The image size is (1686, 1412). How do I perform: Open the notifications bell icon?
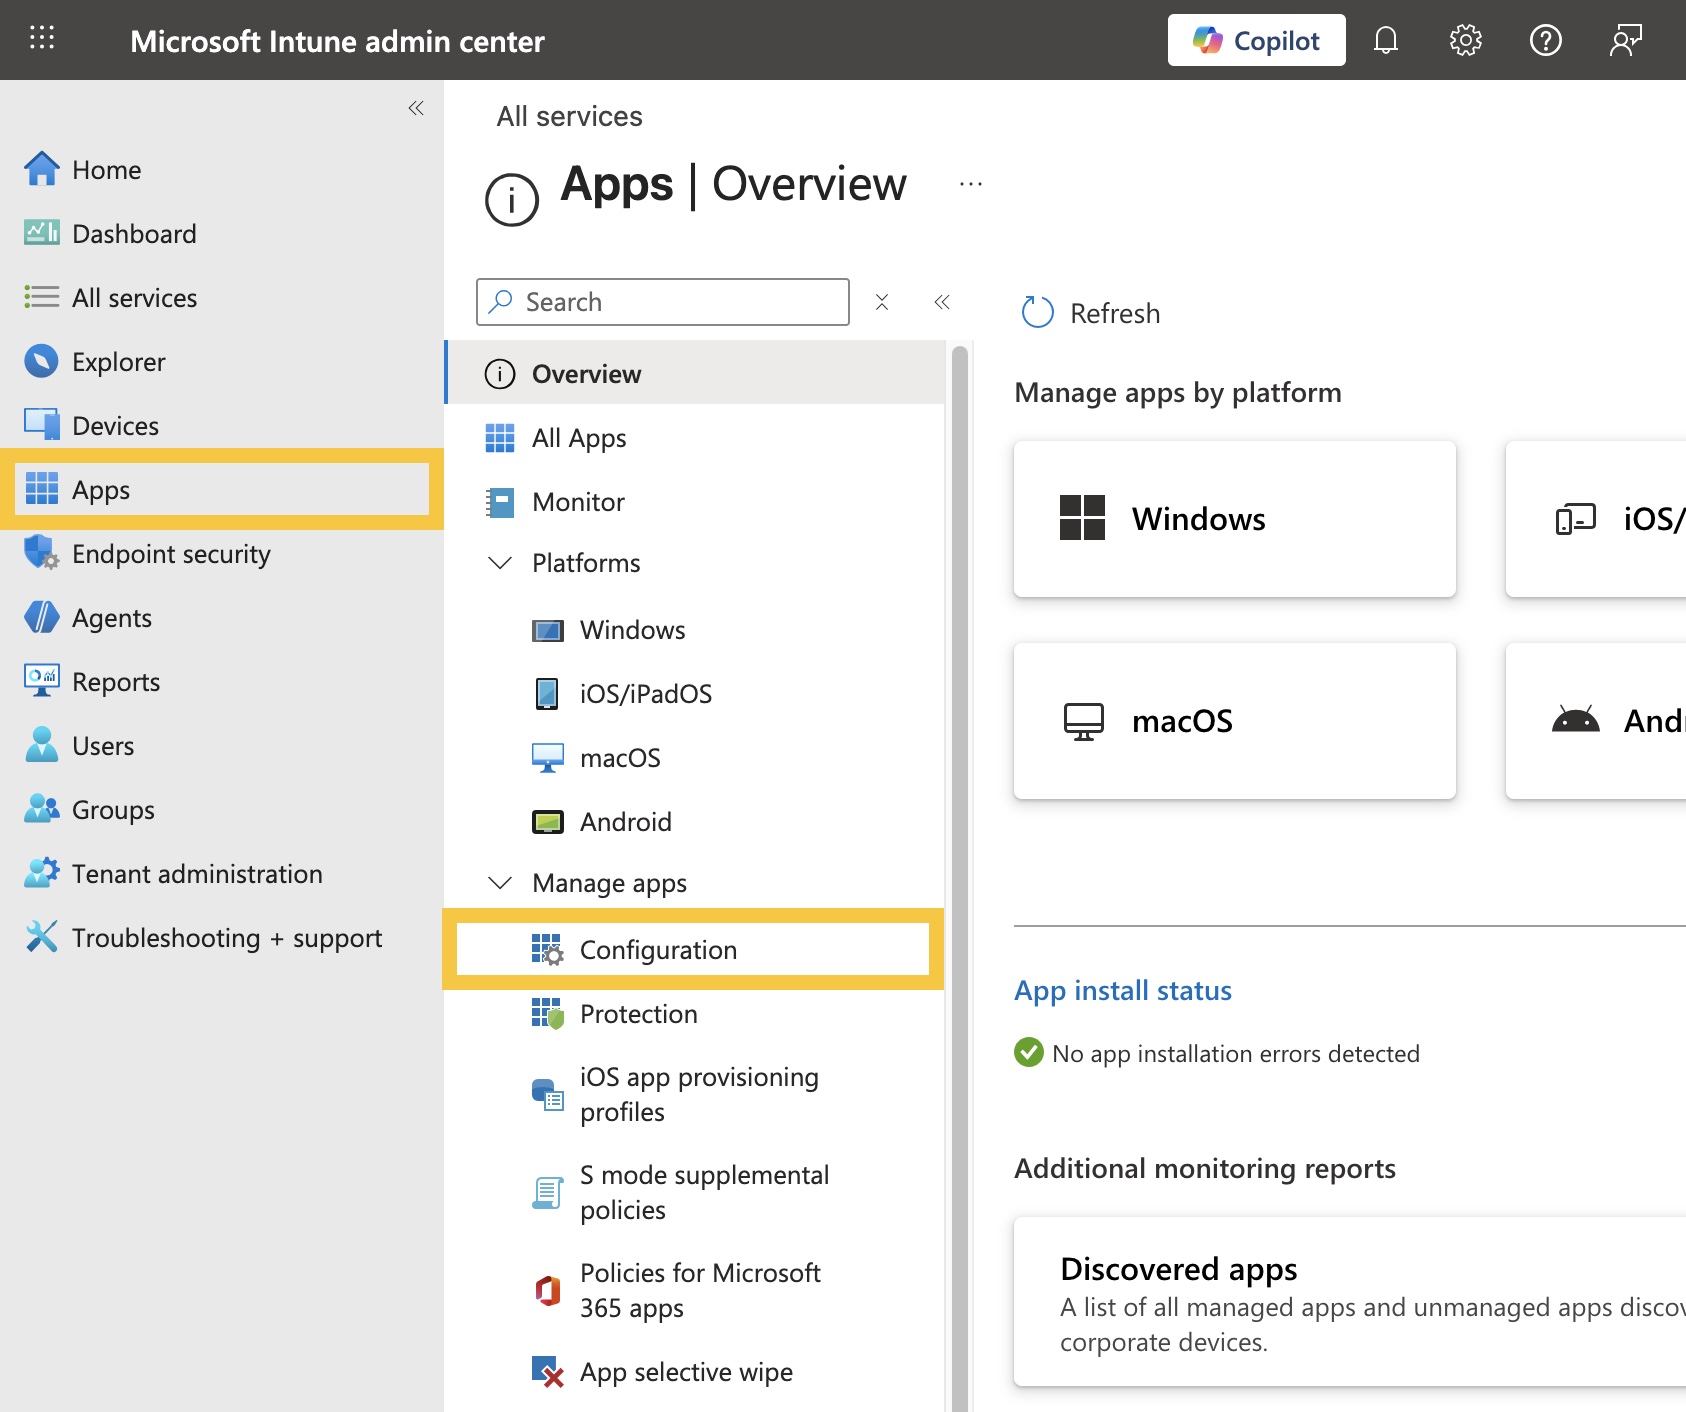(x=1385, y=40)
